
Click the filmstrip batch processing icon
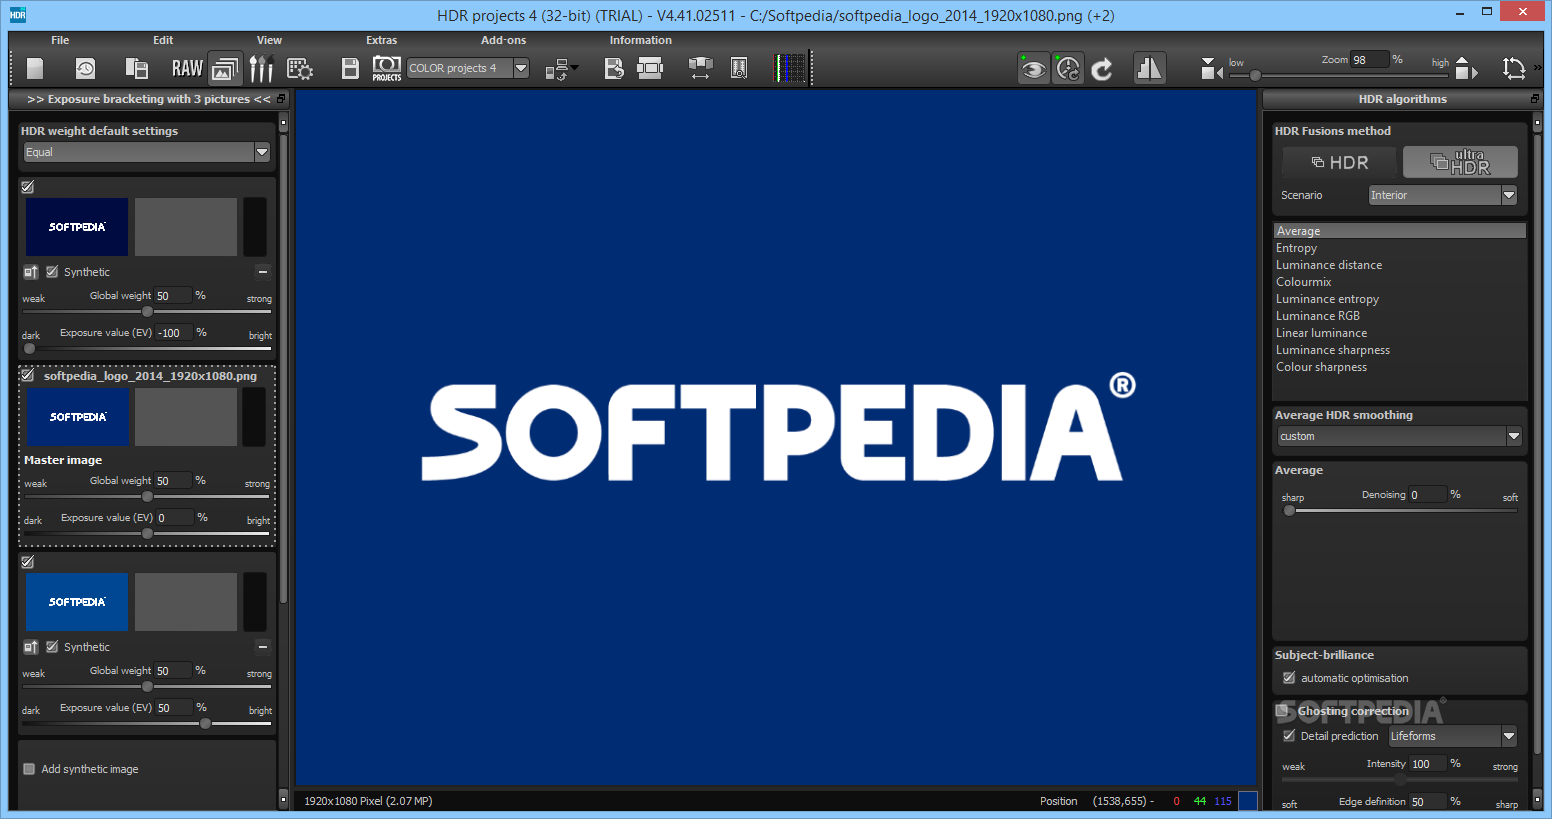tap(650, 68)
